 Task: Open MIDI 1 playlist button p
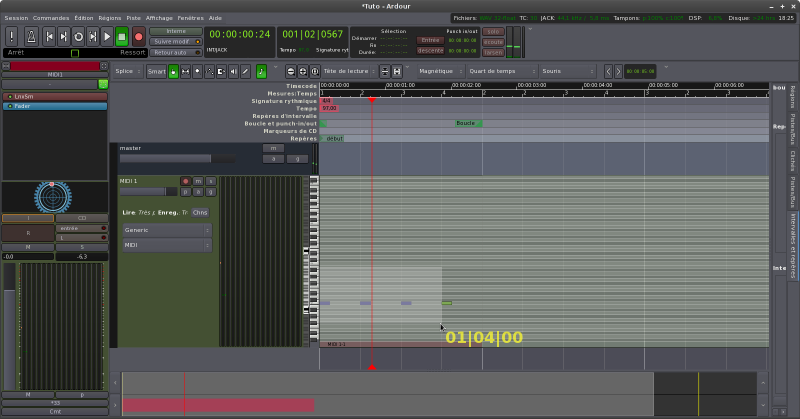point(186,192)
